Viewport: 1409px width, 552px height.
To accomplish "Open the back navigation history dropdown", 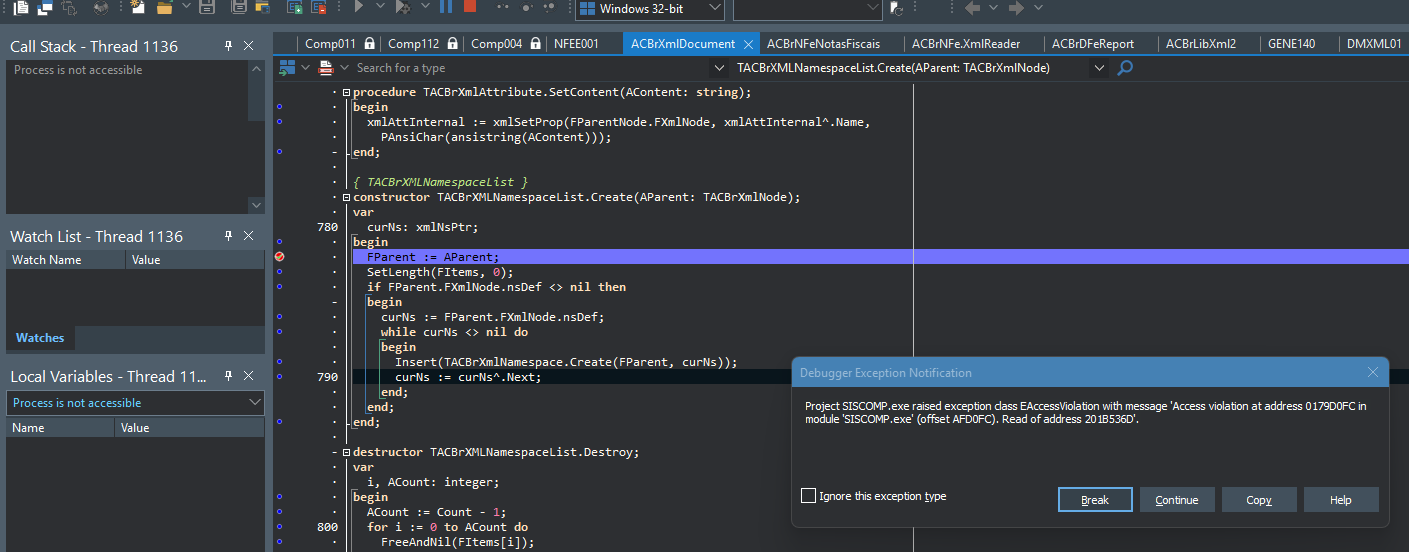I will pyautogui.click(x=993, y=8).
